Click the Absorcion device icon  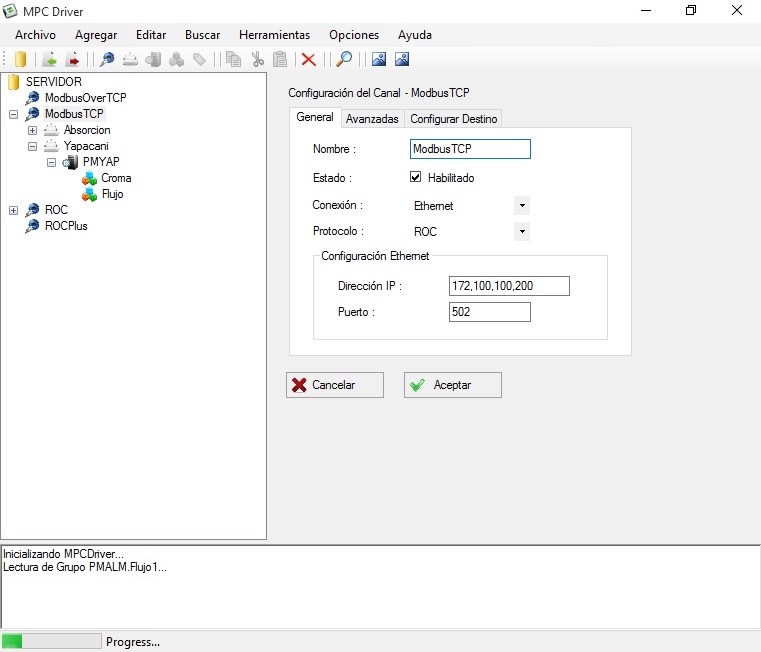(51, 130)
